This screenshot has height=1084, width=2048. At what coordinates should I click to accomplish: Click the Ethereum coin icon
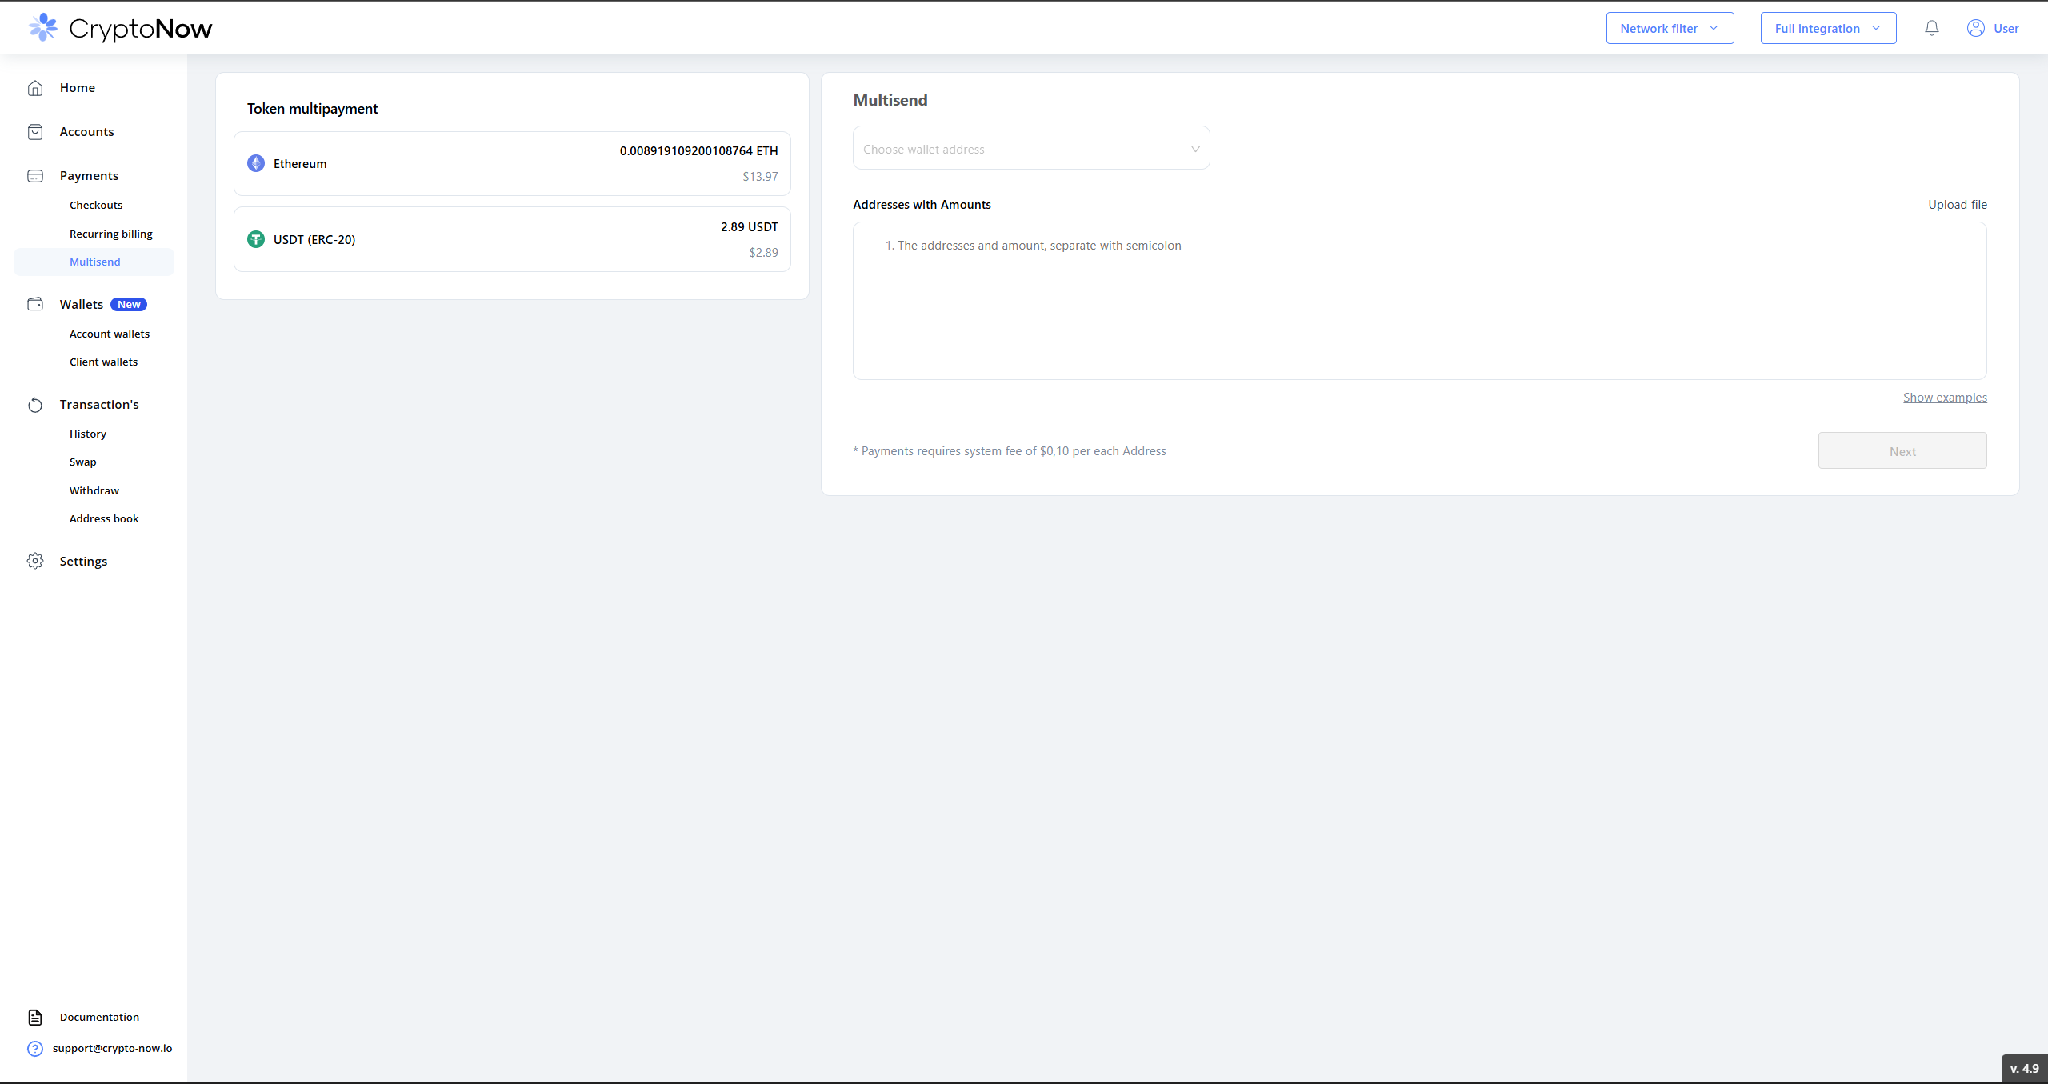point(256,163)
